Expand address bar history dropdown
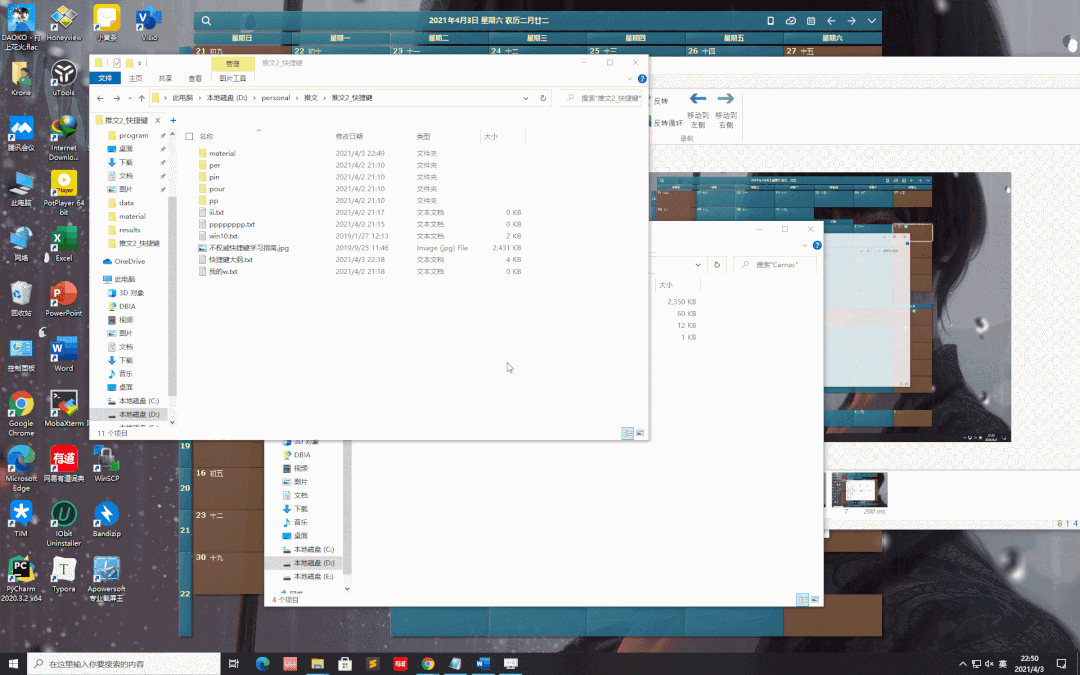Screen dimensions: 1080x675 pos(526,98)
